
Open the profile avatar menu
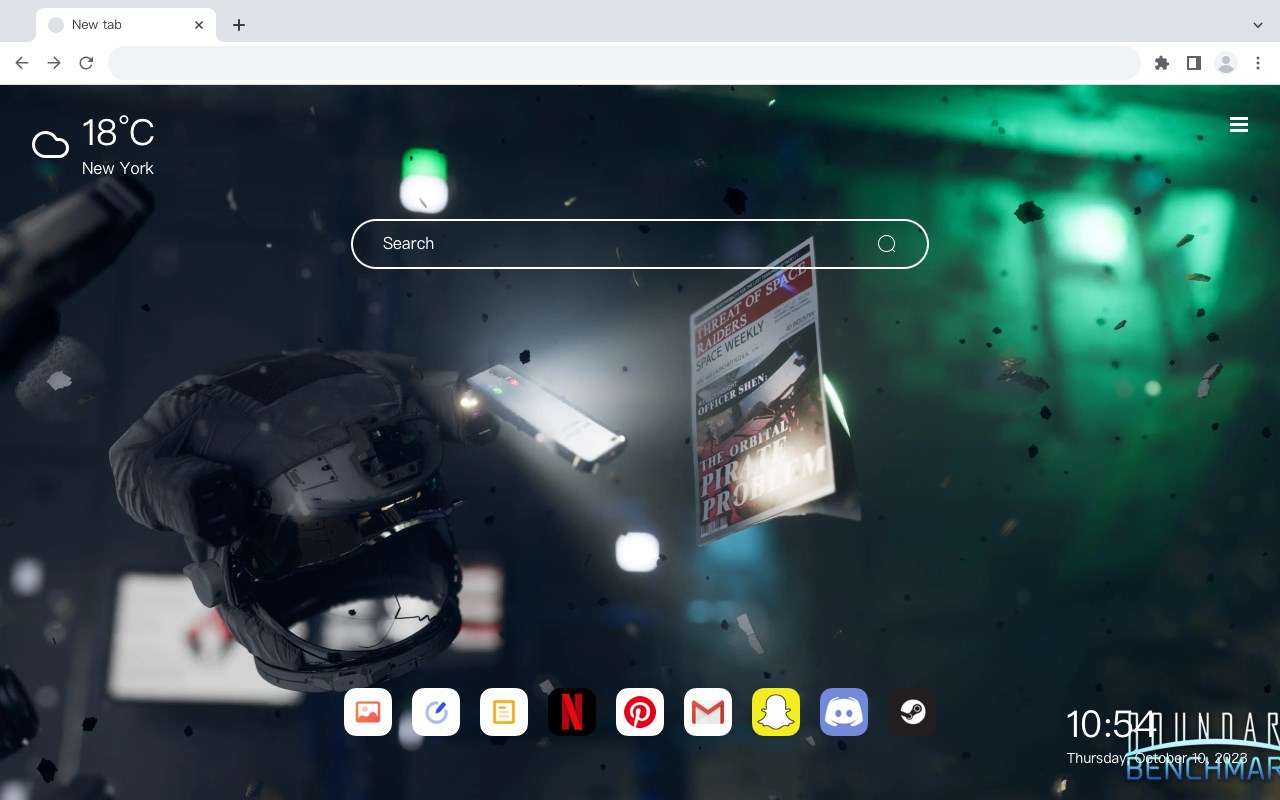tap(1226, 63)
